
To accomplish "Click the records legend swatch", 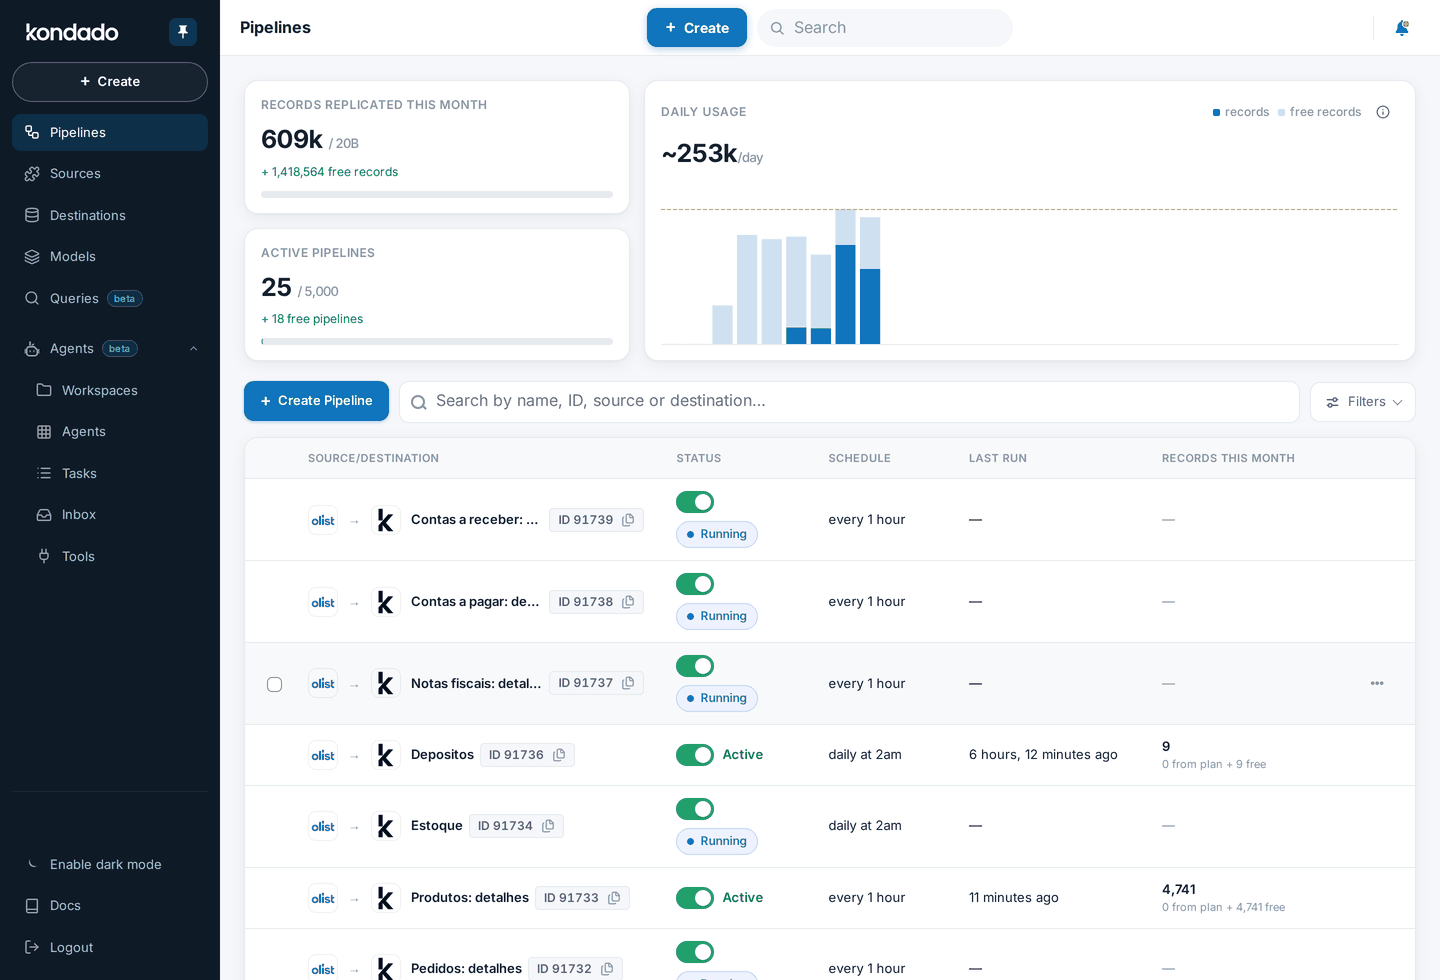I will click(x=1216, y=113).
